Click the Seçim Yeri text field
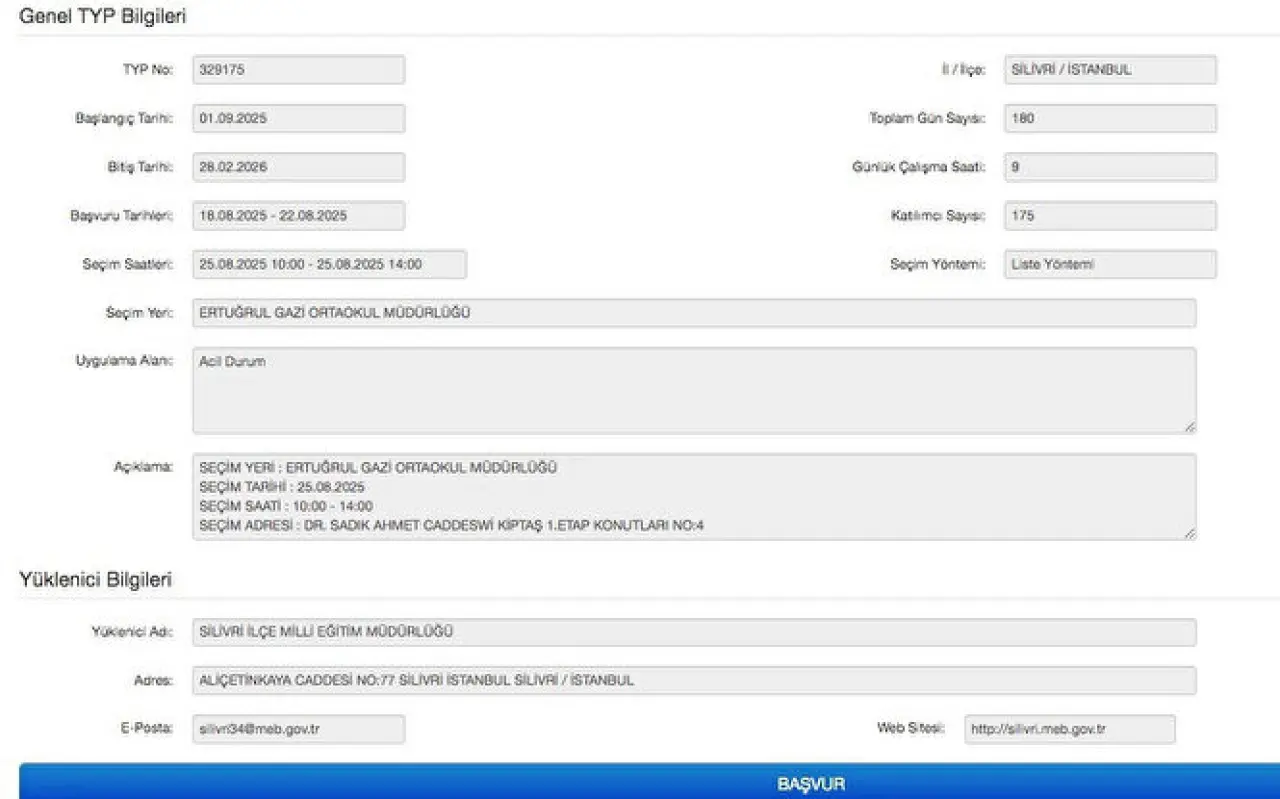This screenshot has height=799, width=1280. 694,313
